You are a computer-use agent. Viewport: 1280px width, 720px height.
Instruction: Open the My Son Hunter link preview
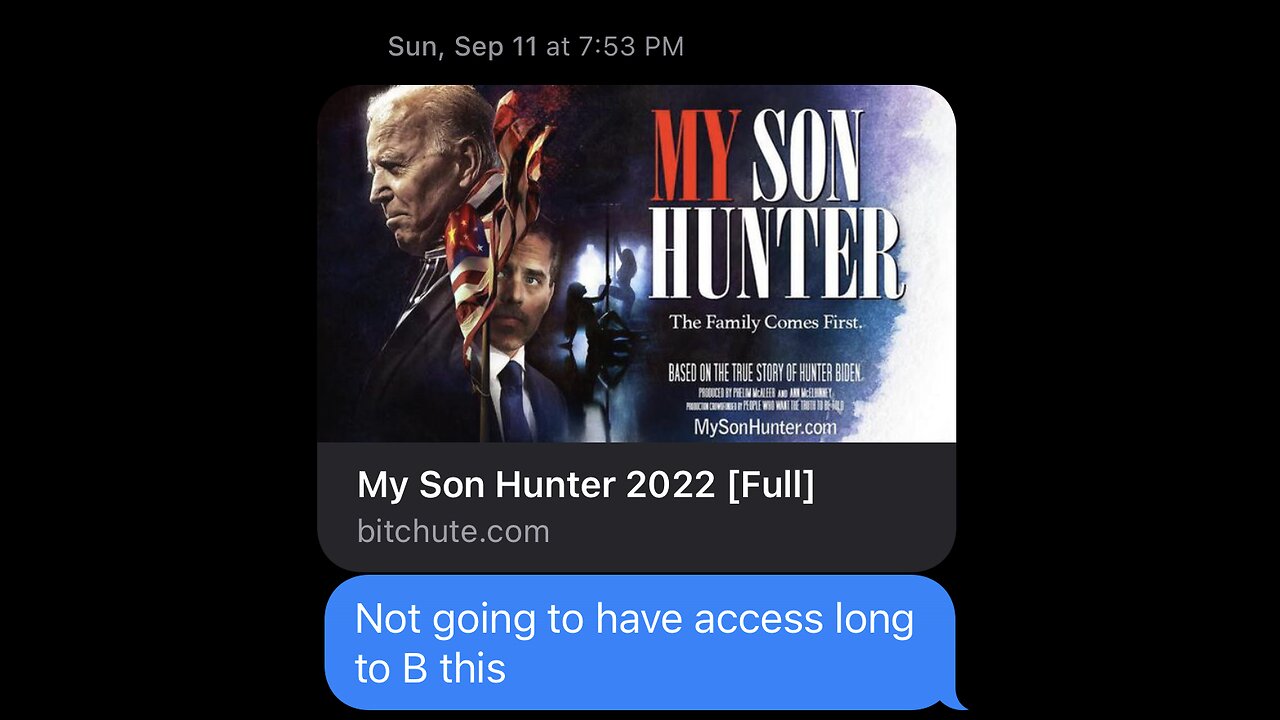coord(636,328)
